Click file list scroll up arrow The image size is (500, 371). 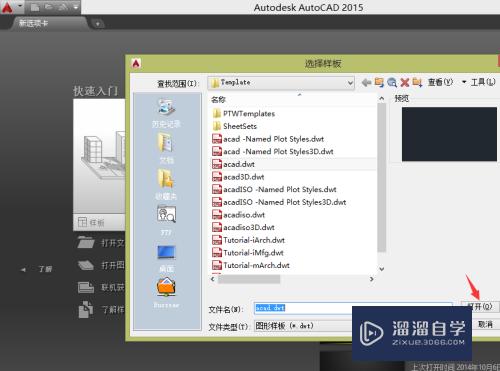tap(382, 99)
